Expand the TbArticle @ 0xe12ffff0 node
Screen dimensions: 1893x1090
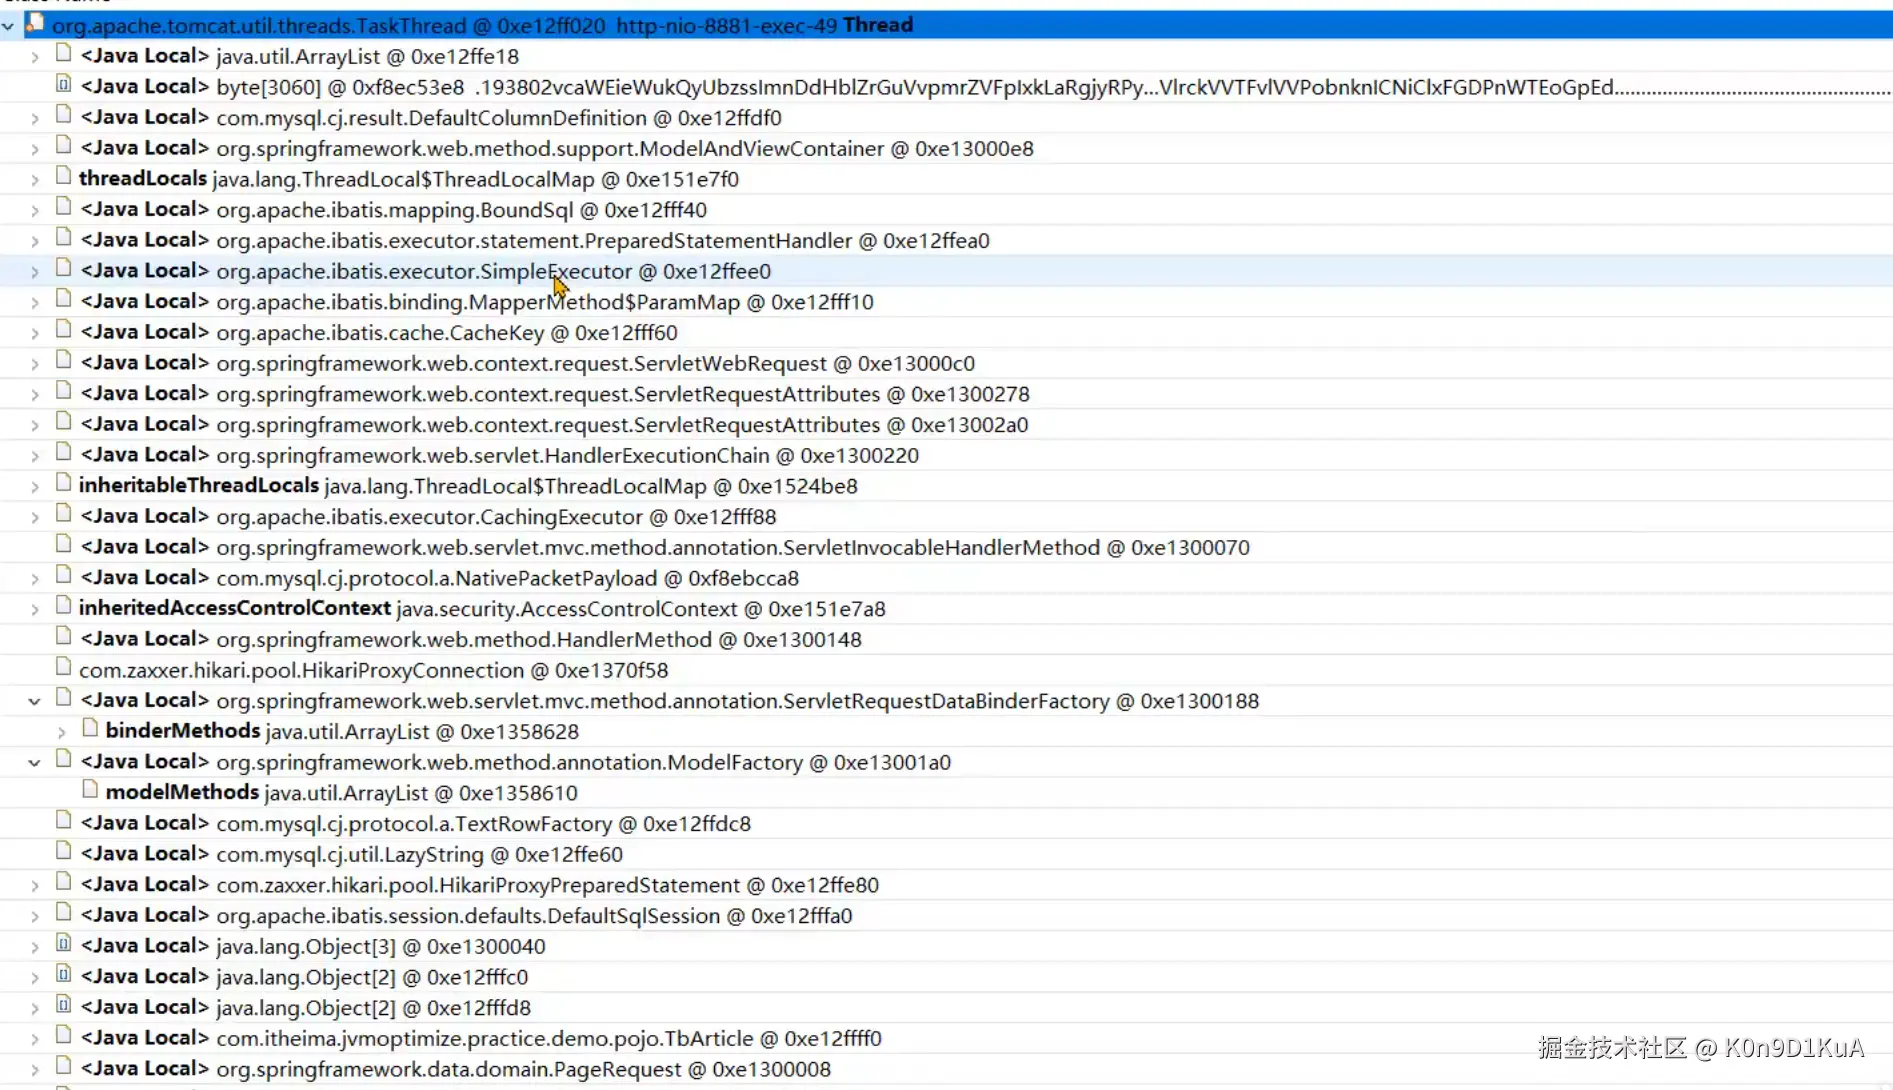click(35, 1039)
